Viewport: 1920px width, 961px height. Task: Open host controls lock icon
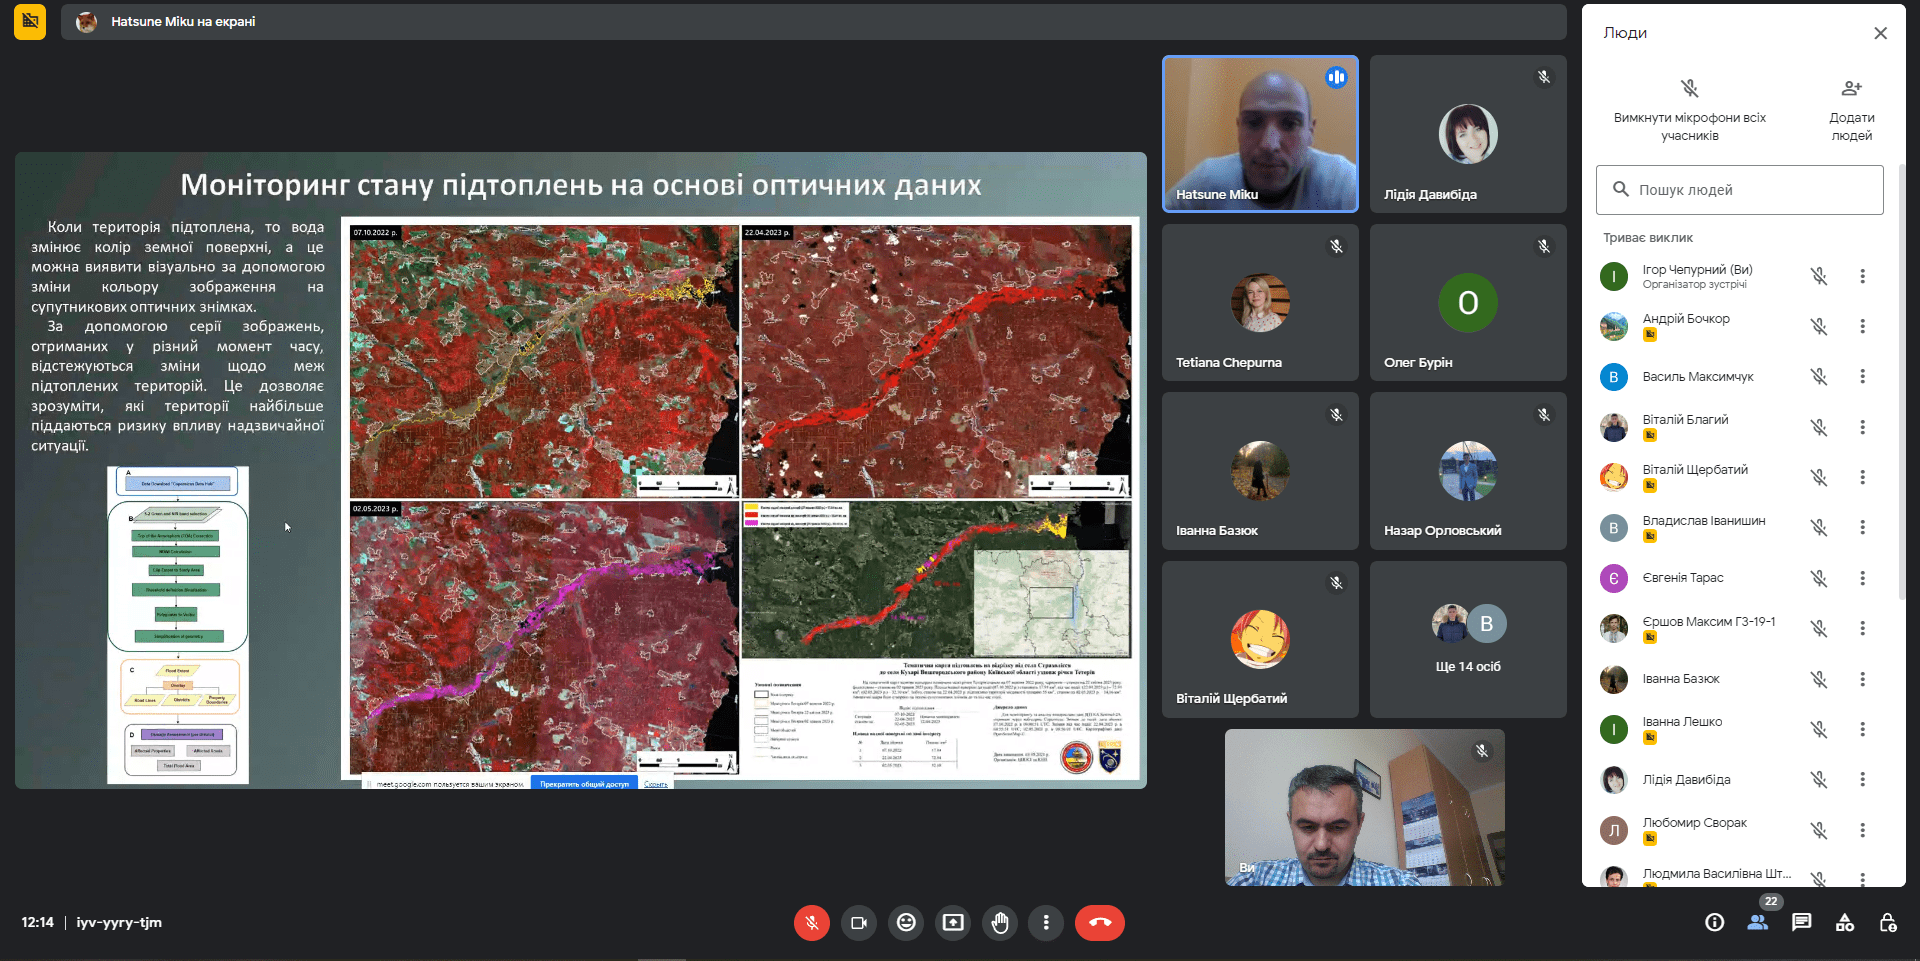point(1888,922)
